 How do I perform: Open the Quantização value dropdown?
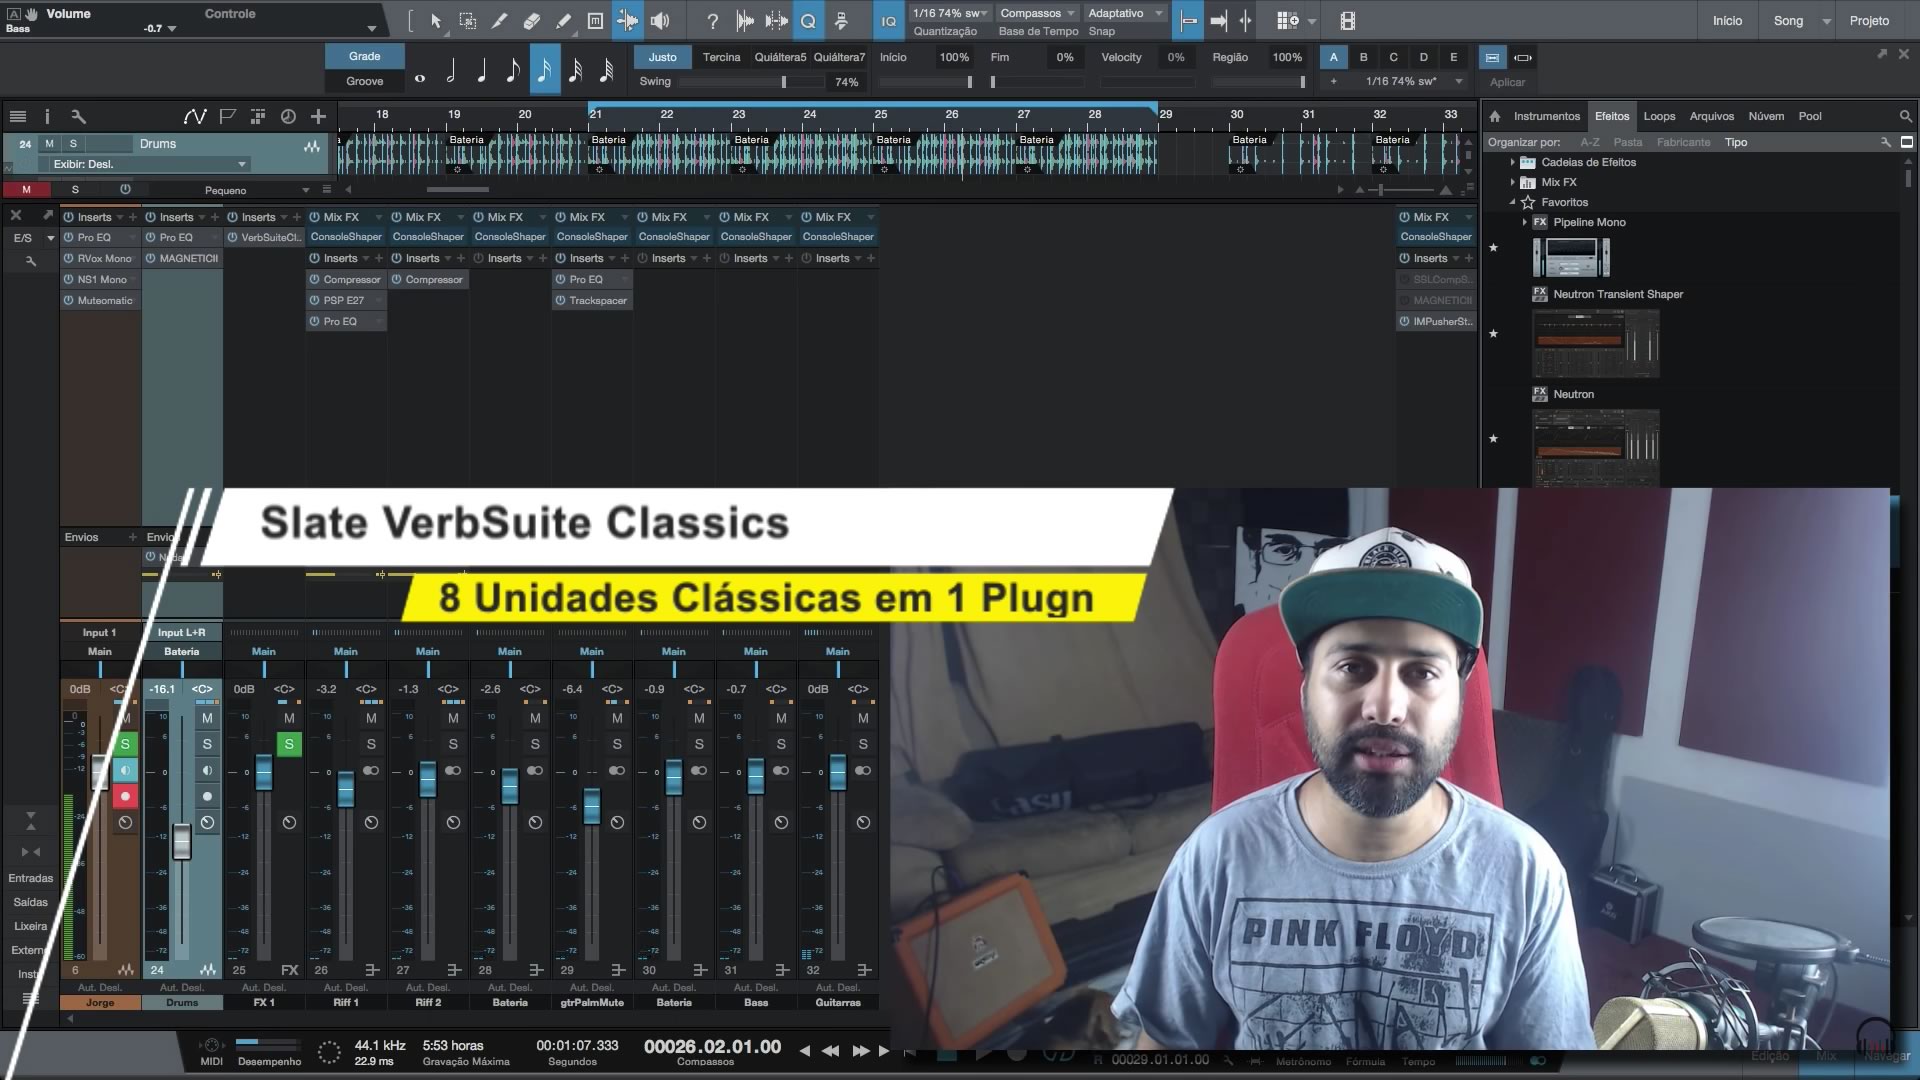click(950, 13)
